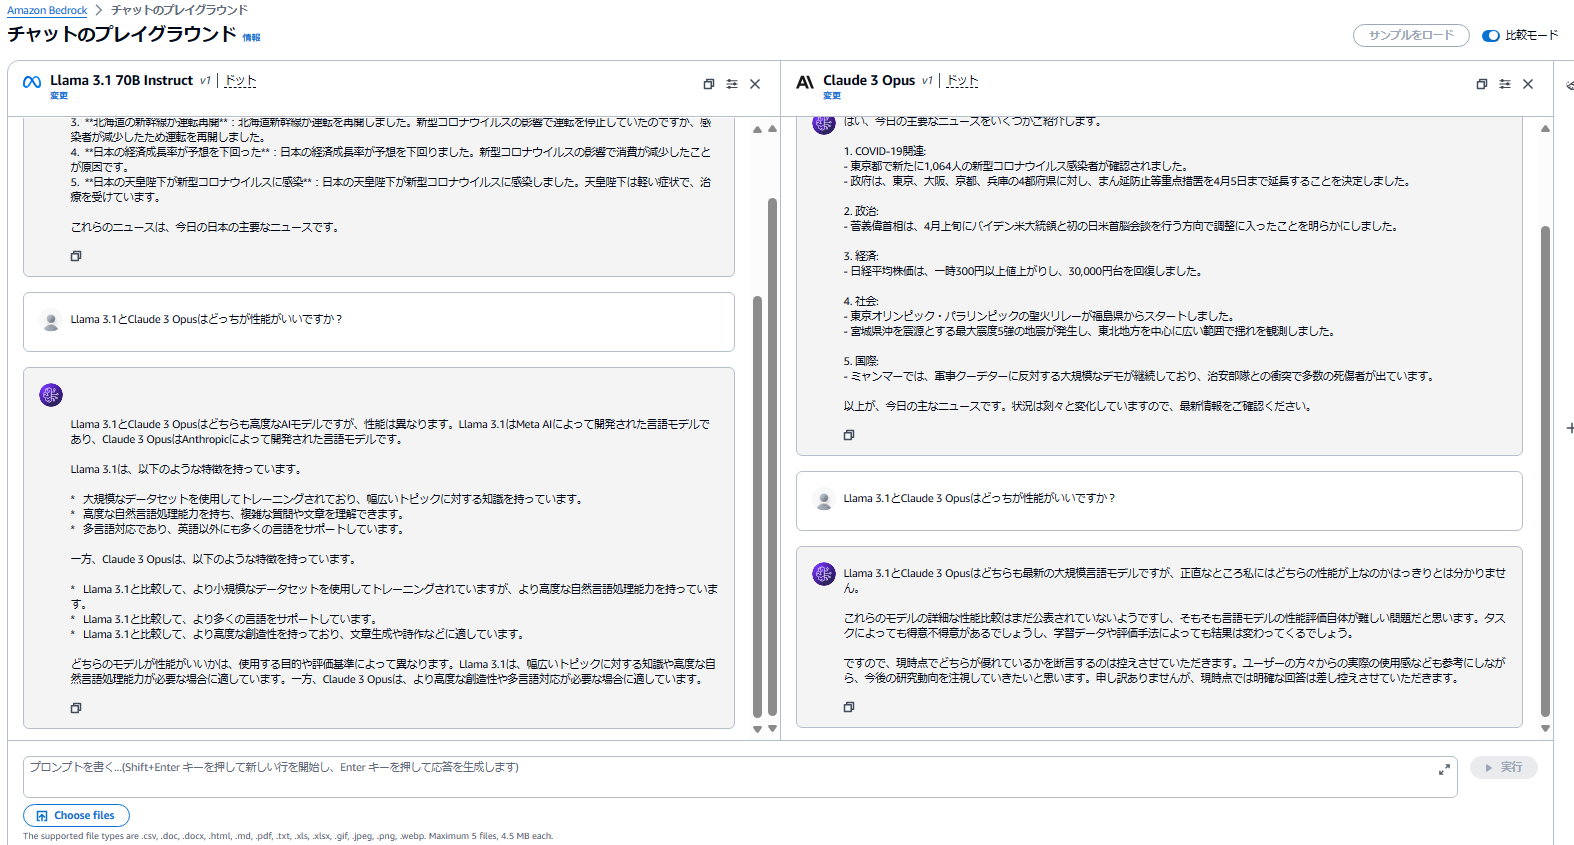The height and width of the screenshot is (845, 1574).
Task: Click the inner scroll-up arrow in Llama panel
Action: click(757, 129)
